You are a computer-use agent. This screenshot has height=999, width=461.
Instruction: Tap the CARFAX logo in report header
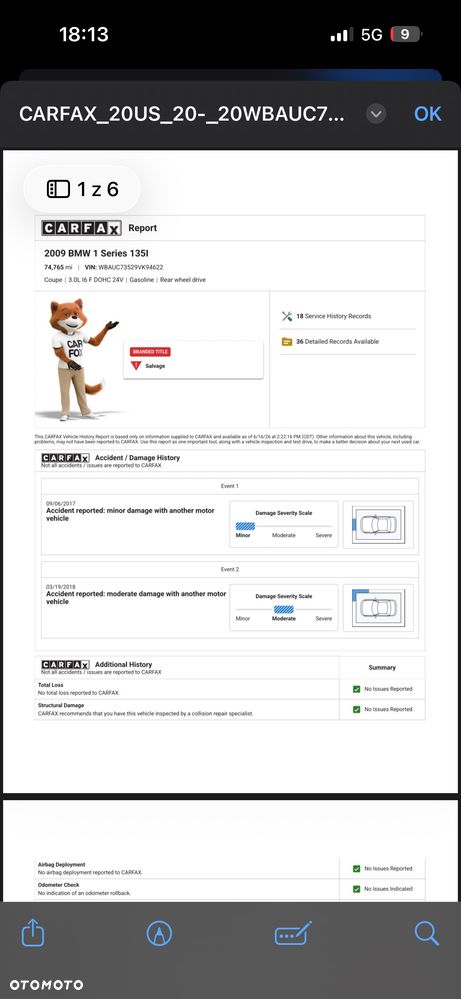[x=81, y=228]
